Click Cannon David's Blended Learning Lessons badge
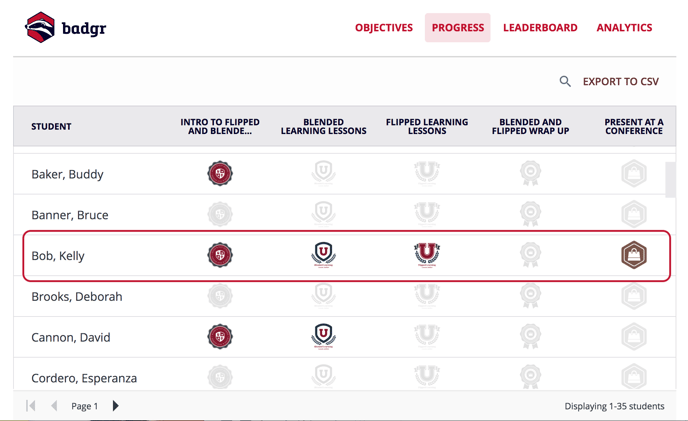Screen dimensions: 688x421 click(x=323, y=337)
